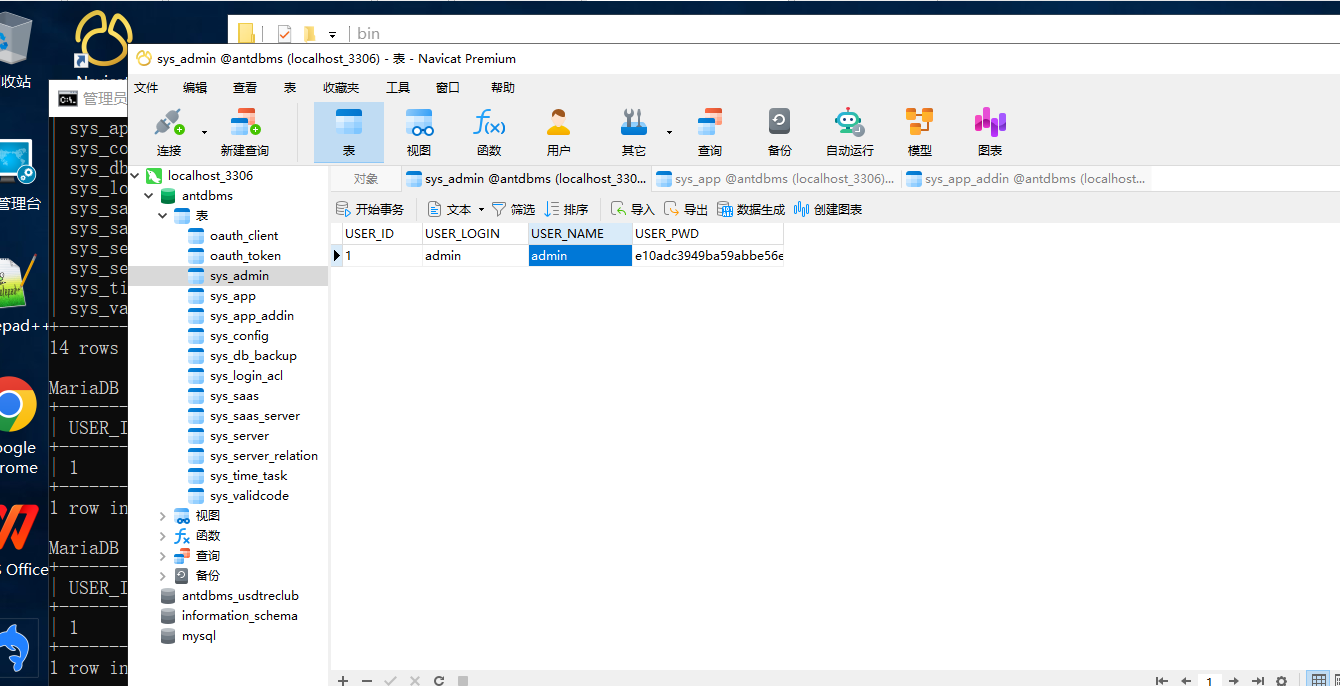The width and height of the screenshot is (1340, 686).
Task: Open the View menu
Action: pyautogui.click(x=245, y=88)
